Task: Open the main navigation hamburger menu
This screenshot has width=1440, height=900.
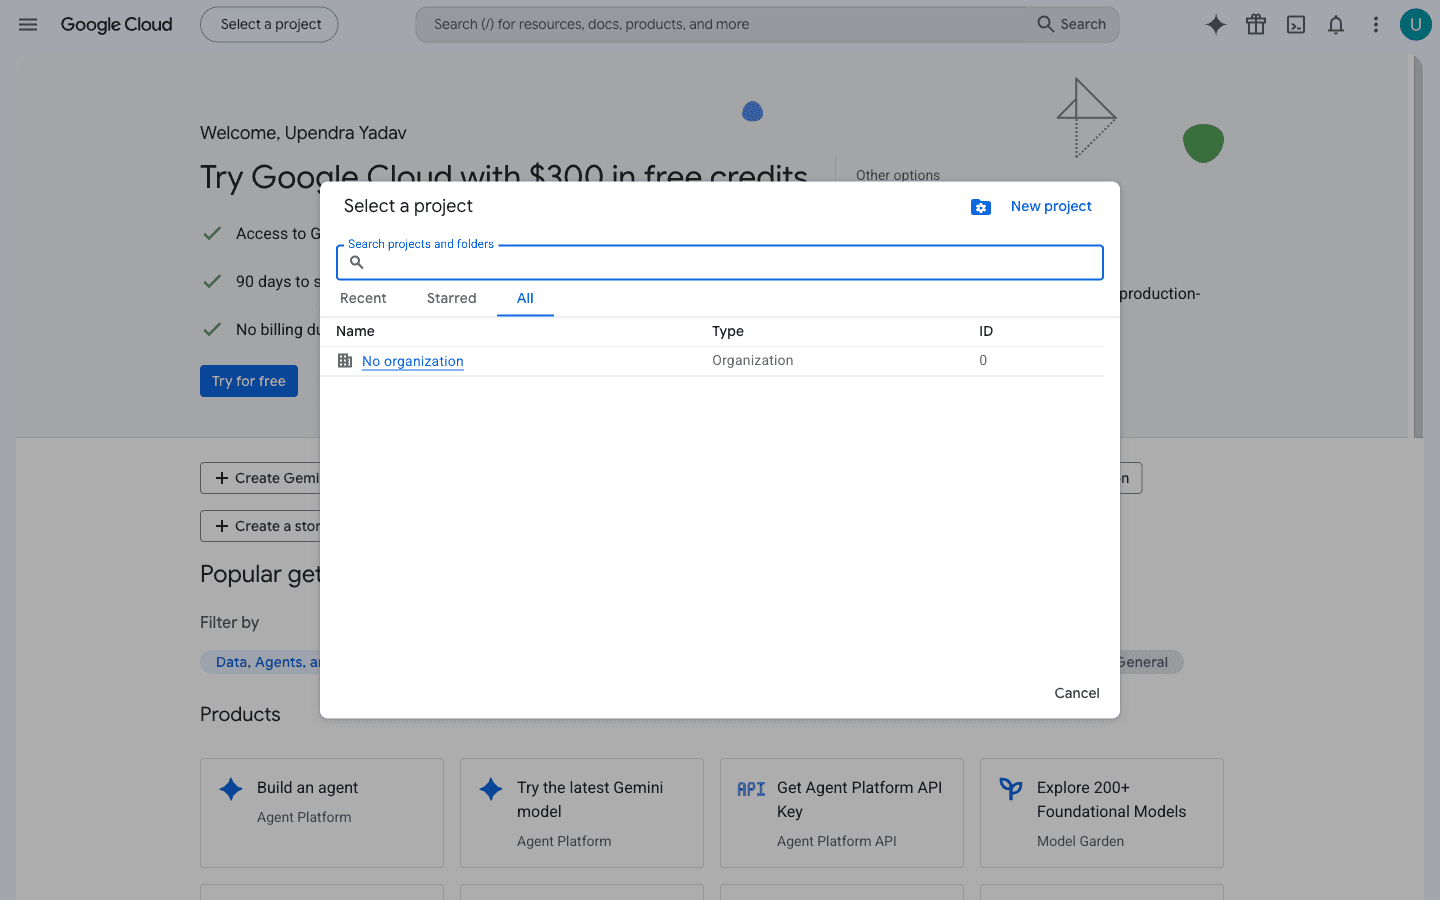Action: point(28,24)
